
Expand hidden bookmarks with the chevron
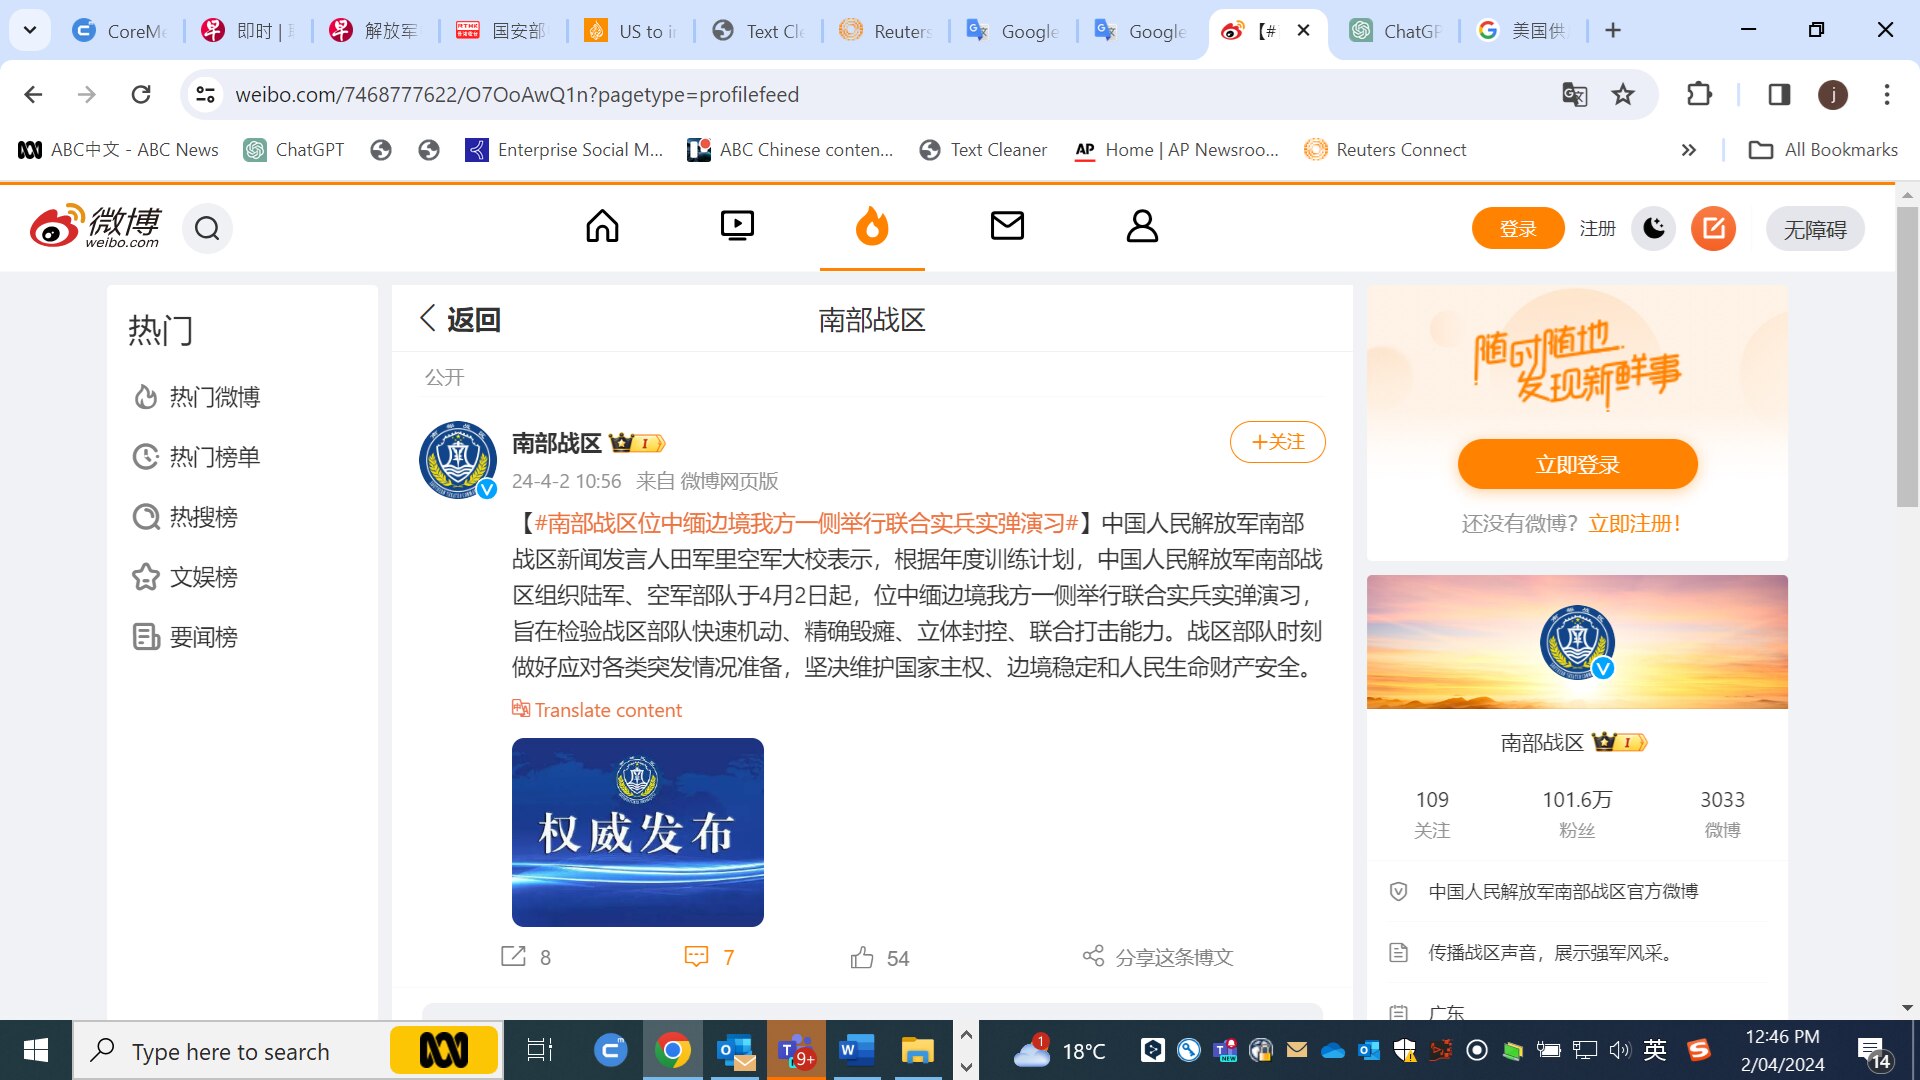tap(1689, 150)
